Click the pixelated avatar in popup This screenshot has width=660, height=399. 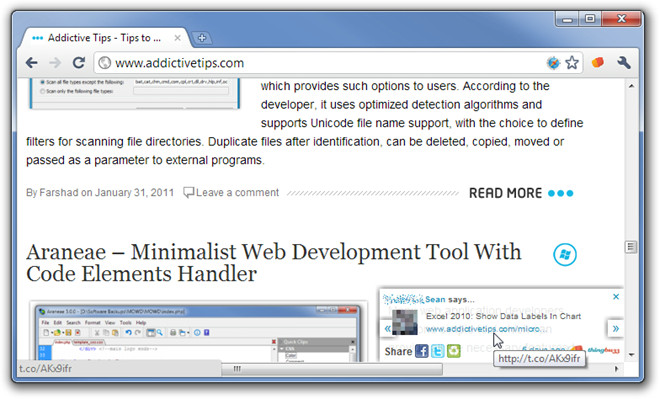click(405, 322)
